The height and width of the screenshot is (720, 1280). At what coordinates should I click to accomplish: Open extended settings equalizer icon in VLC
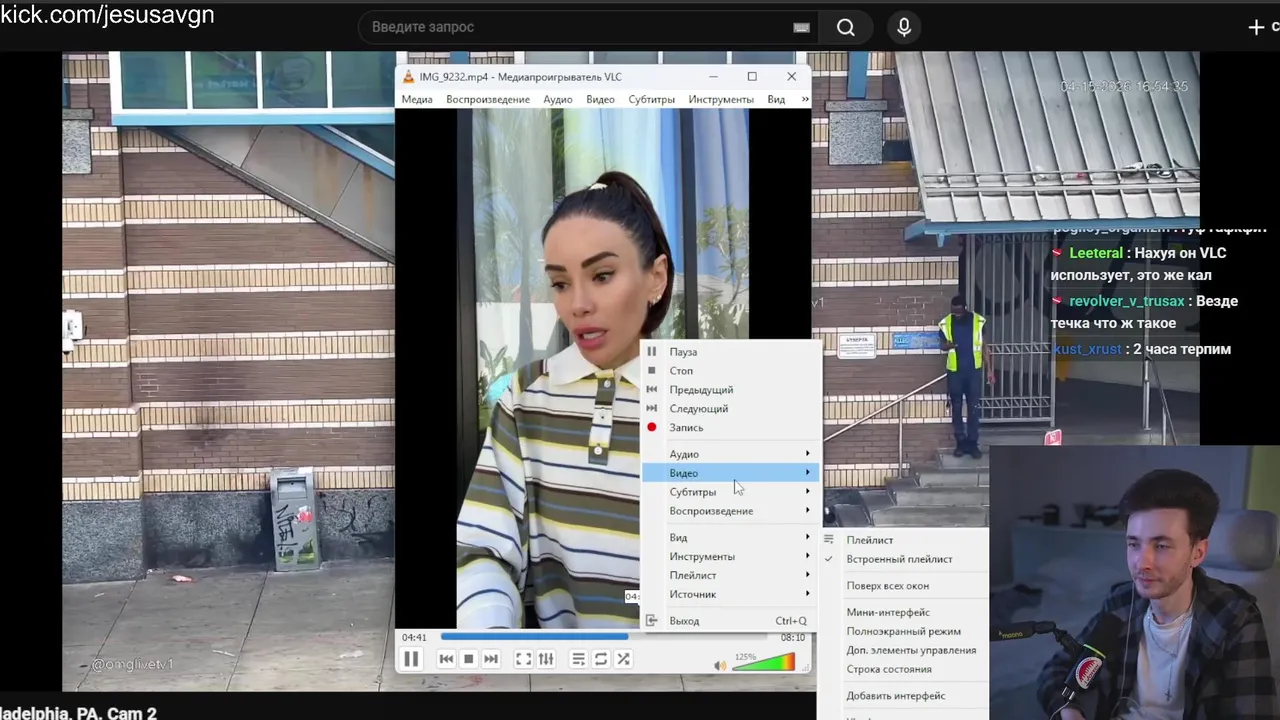tap(546, 659)
